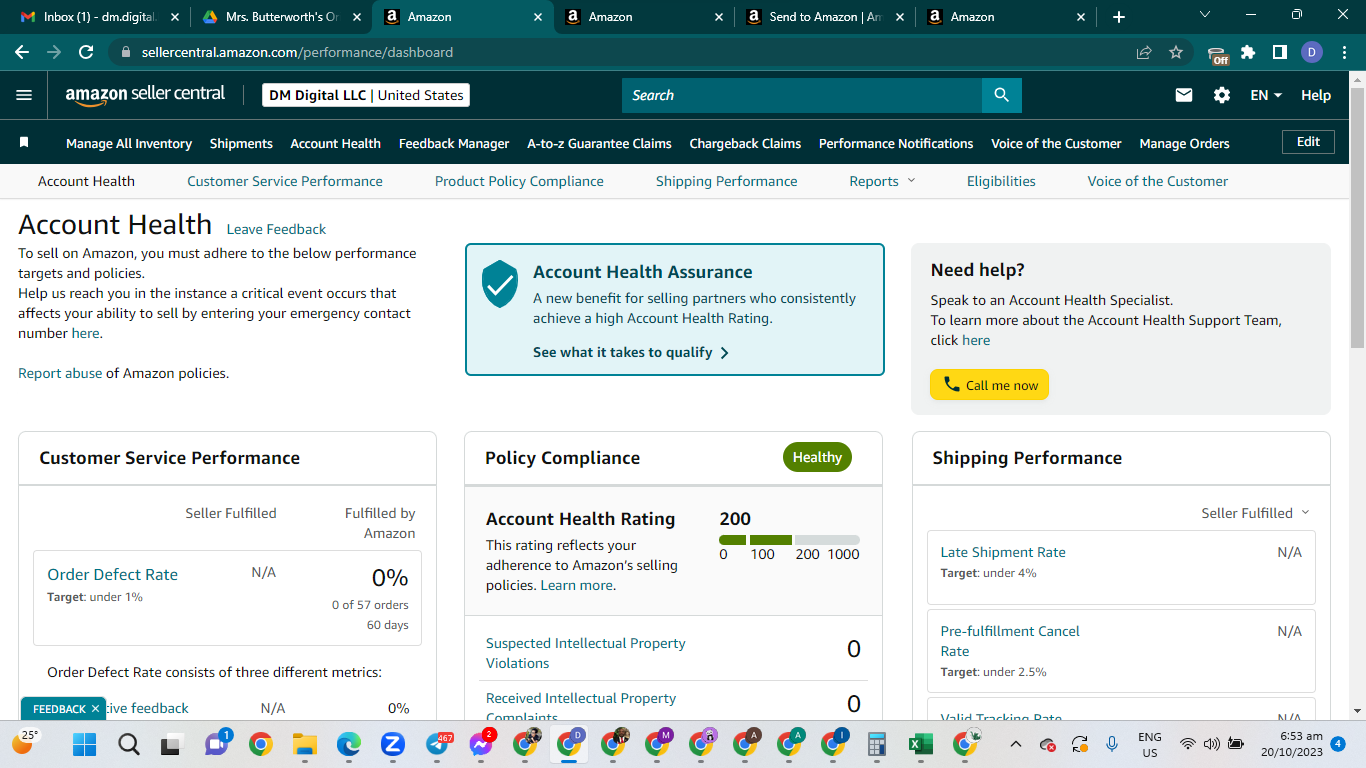Click the Learn more link under Account Health Rating
This screenshot has height=768, width=1366.
[576, 585]
